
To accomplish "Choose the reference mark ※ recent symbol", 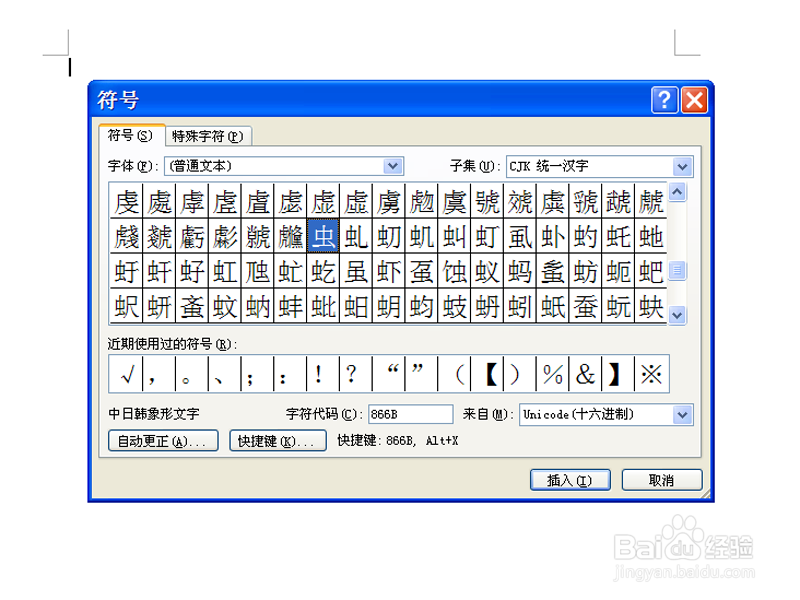I will 651,374.
